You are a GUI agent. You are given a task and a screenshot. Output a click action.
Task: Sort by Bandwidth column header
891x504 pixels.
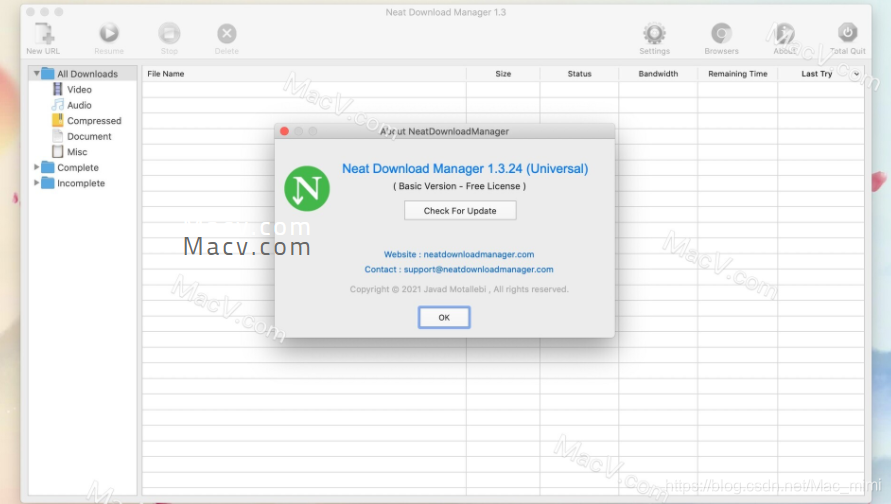(x=658, y=74)
